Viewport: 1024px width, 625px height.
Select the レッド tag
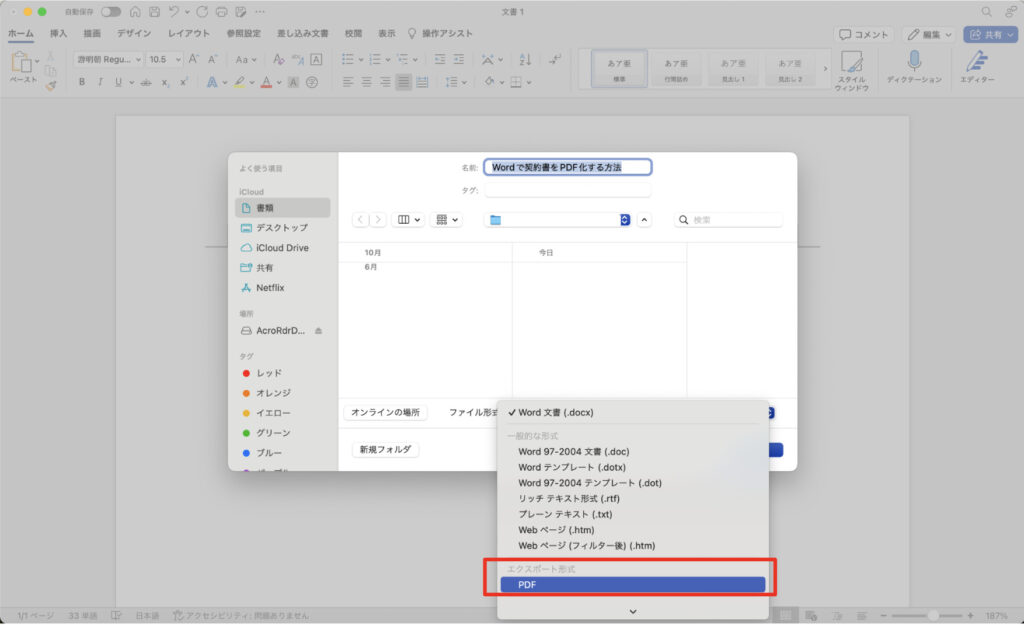point(263,374)
